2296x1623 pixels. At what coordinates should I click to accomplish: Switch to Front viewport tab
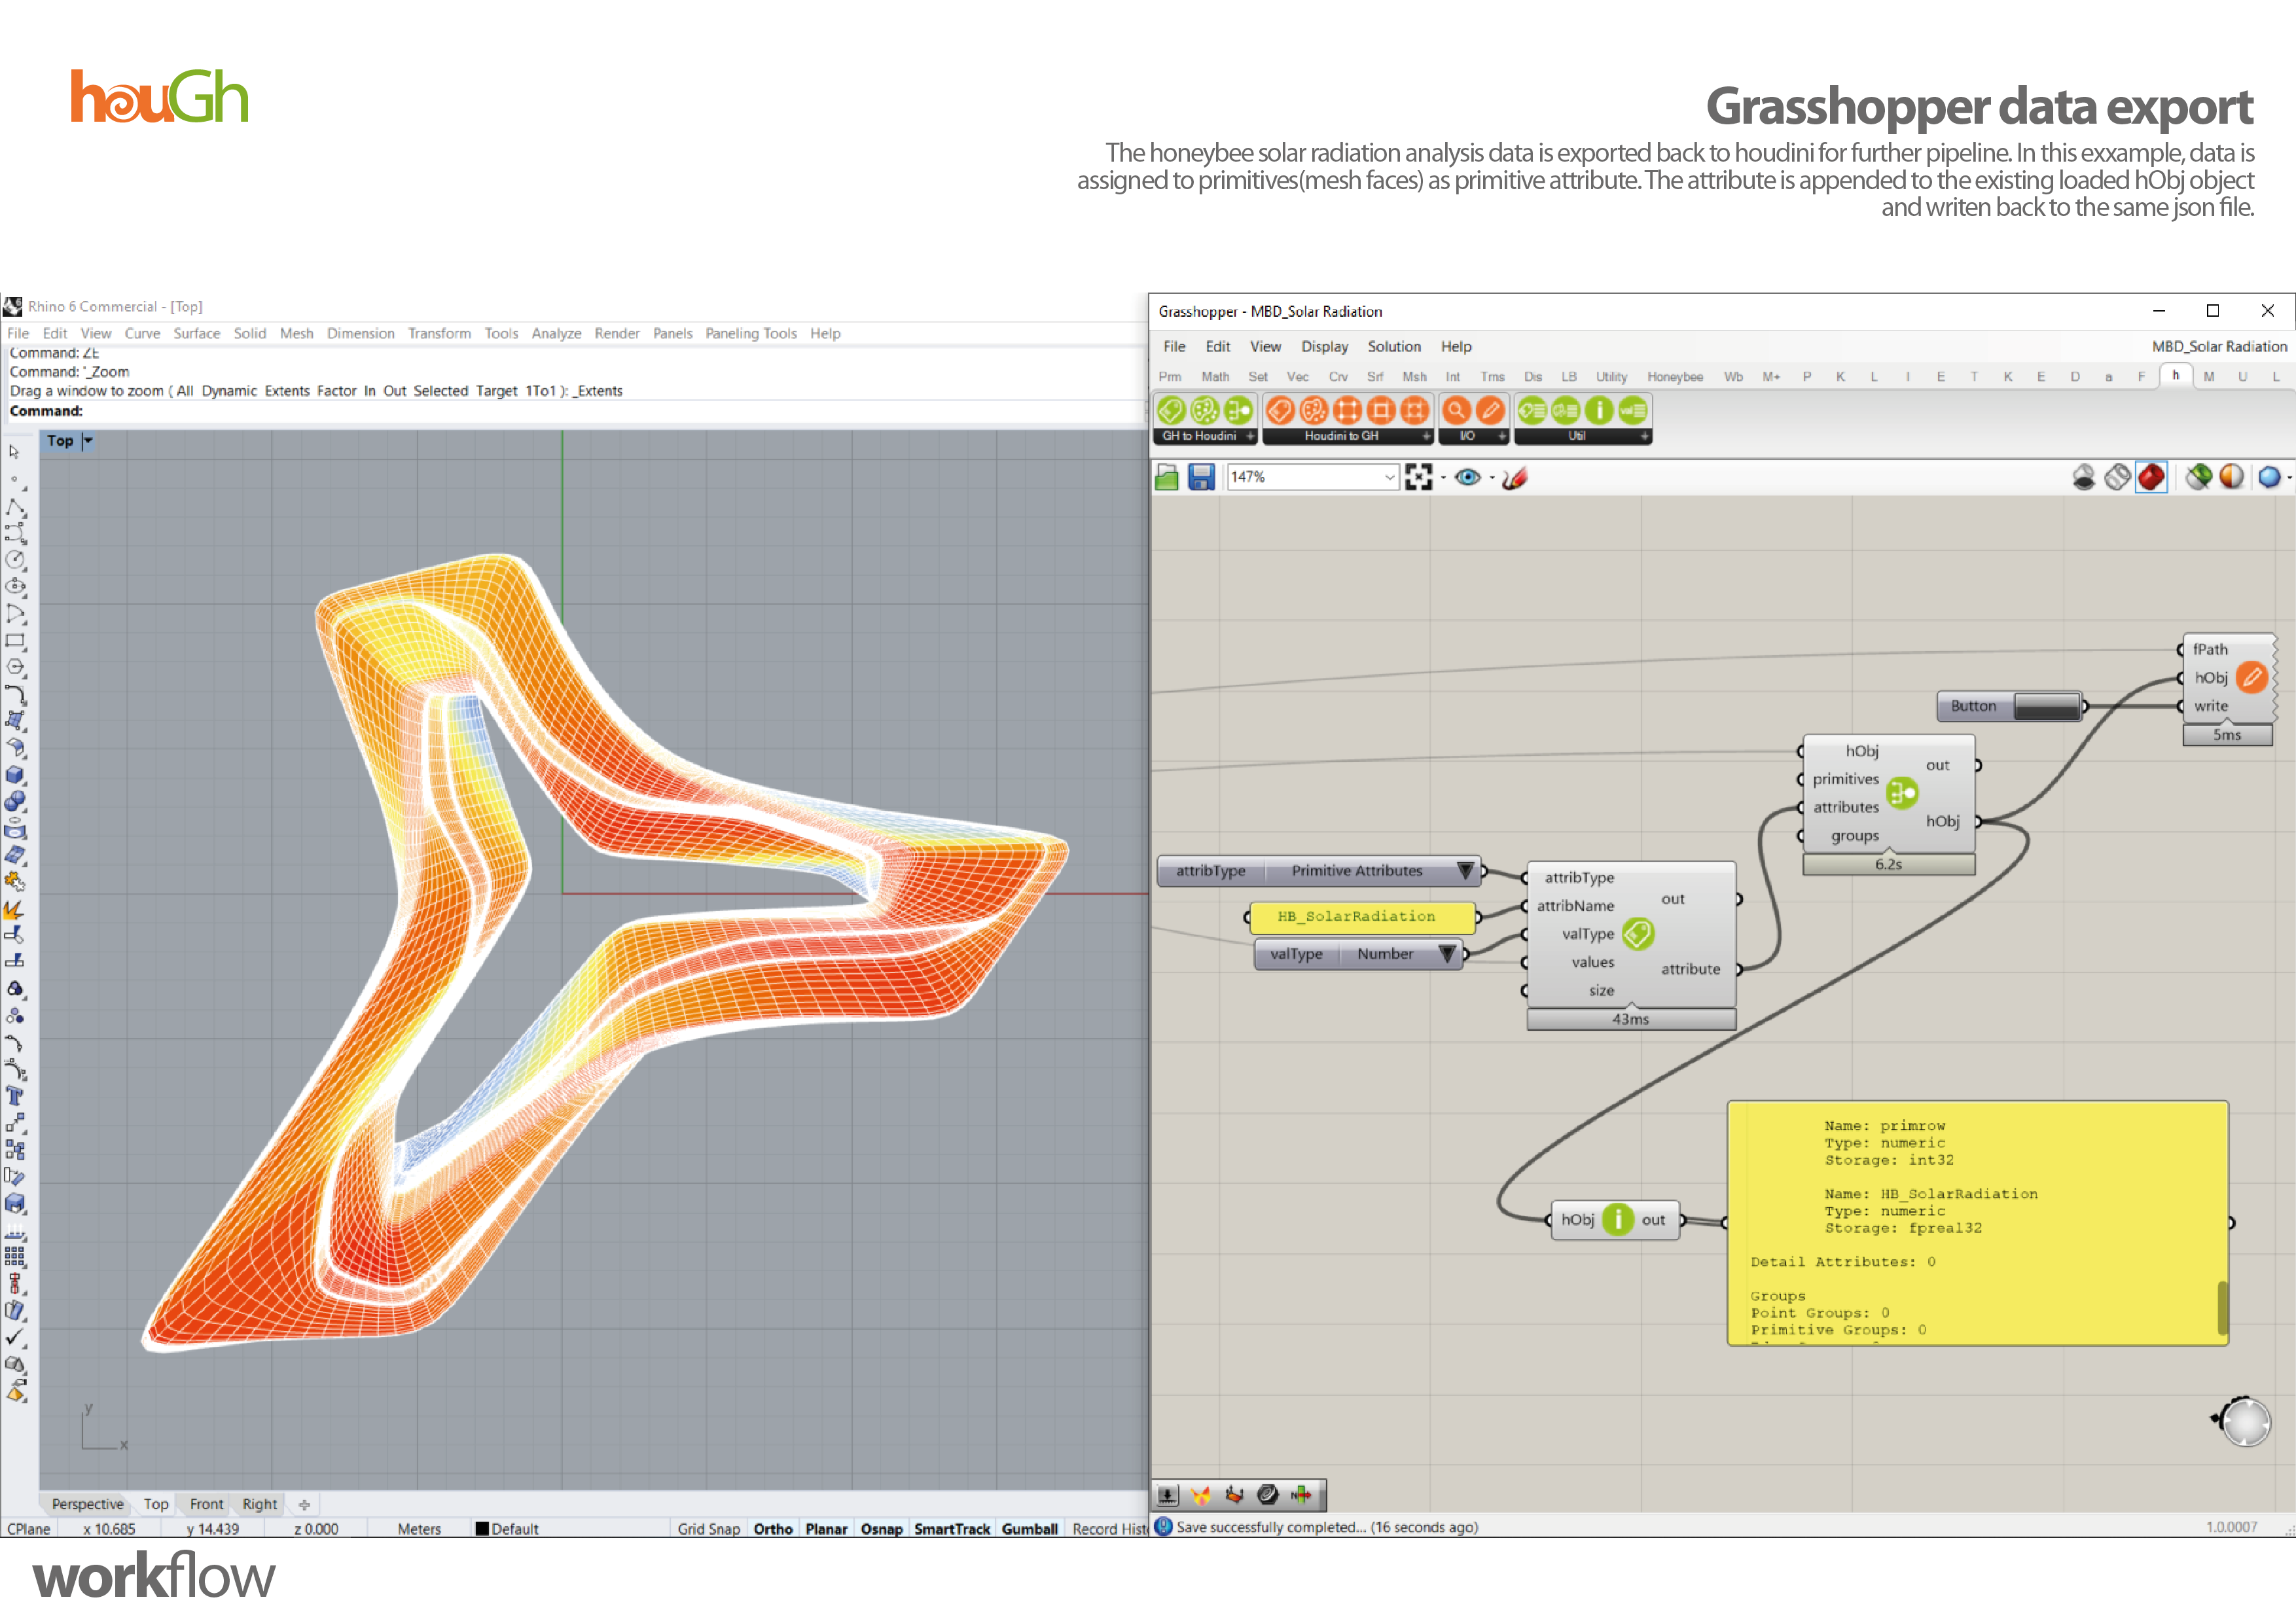coord(206,1503)
